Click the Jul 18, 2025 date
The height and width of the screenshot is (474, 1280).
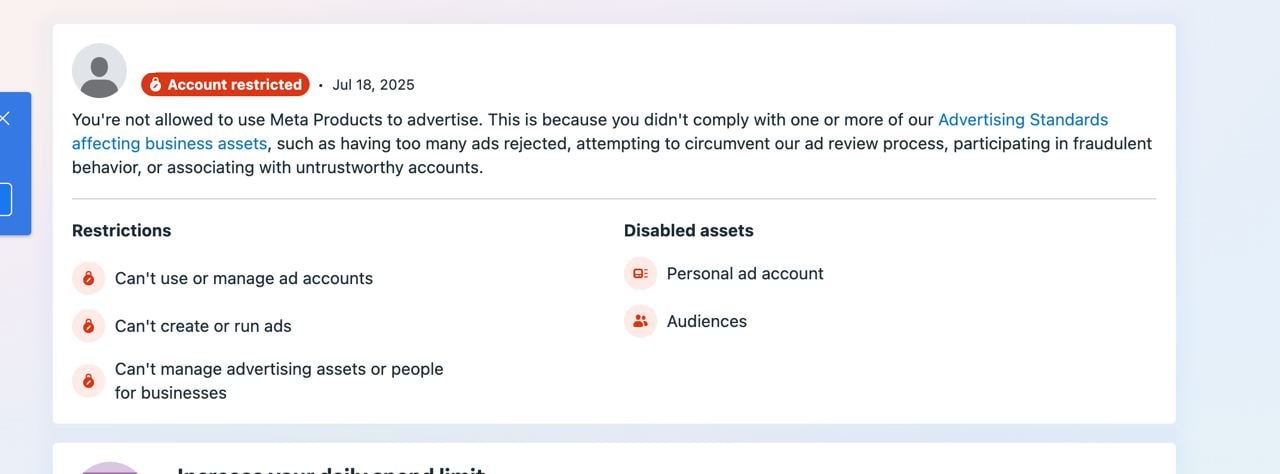(x=373, y=85)
